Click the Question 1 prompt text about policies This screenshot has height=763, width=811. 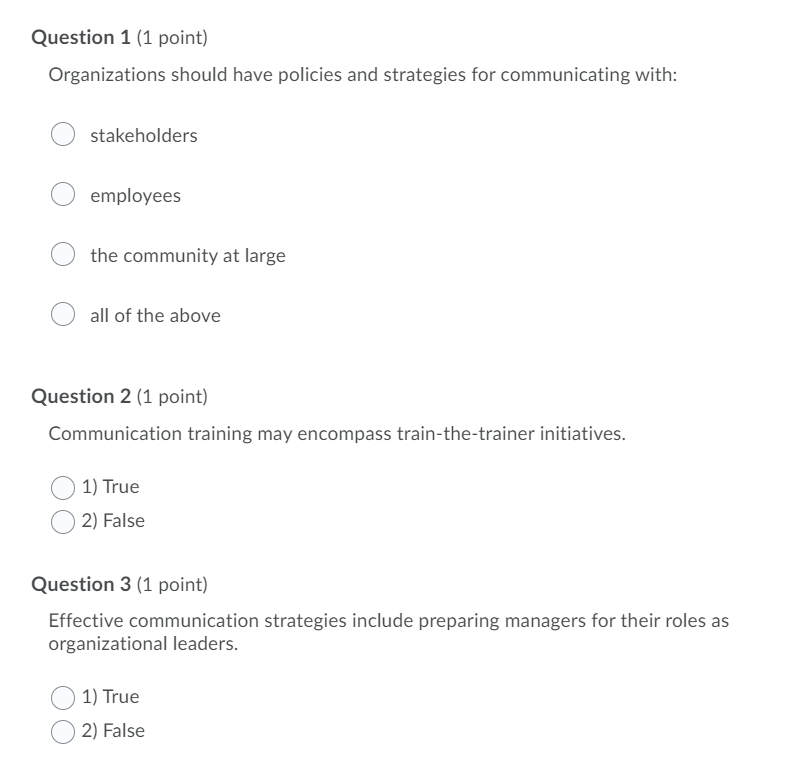coord(362,73)
